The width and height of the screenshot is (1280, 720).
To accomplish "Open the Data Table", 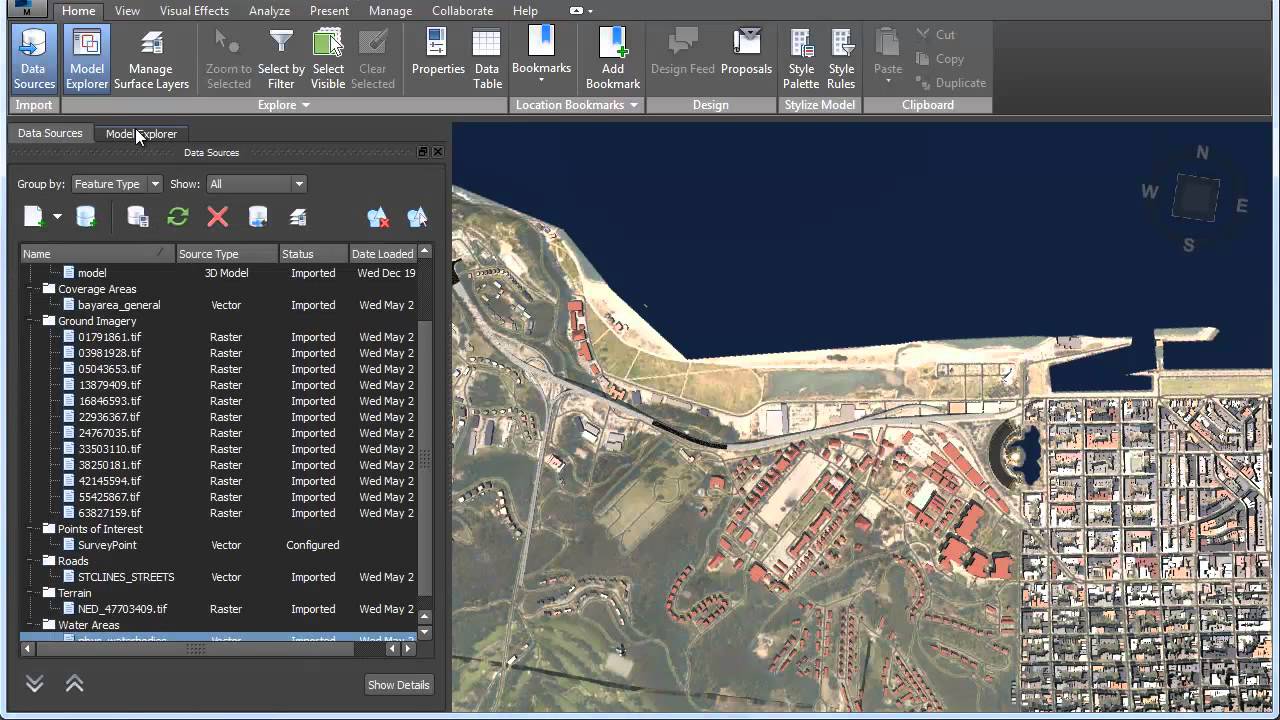I will pos(487,59).
